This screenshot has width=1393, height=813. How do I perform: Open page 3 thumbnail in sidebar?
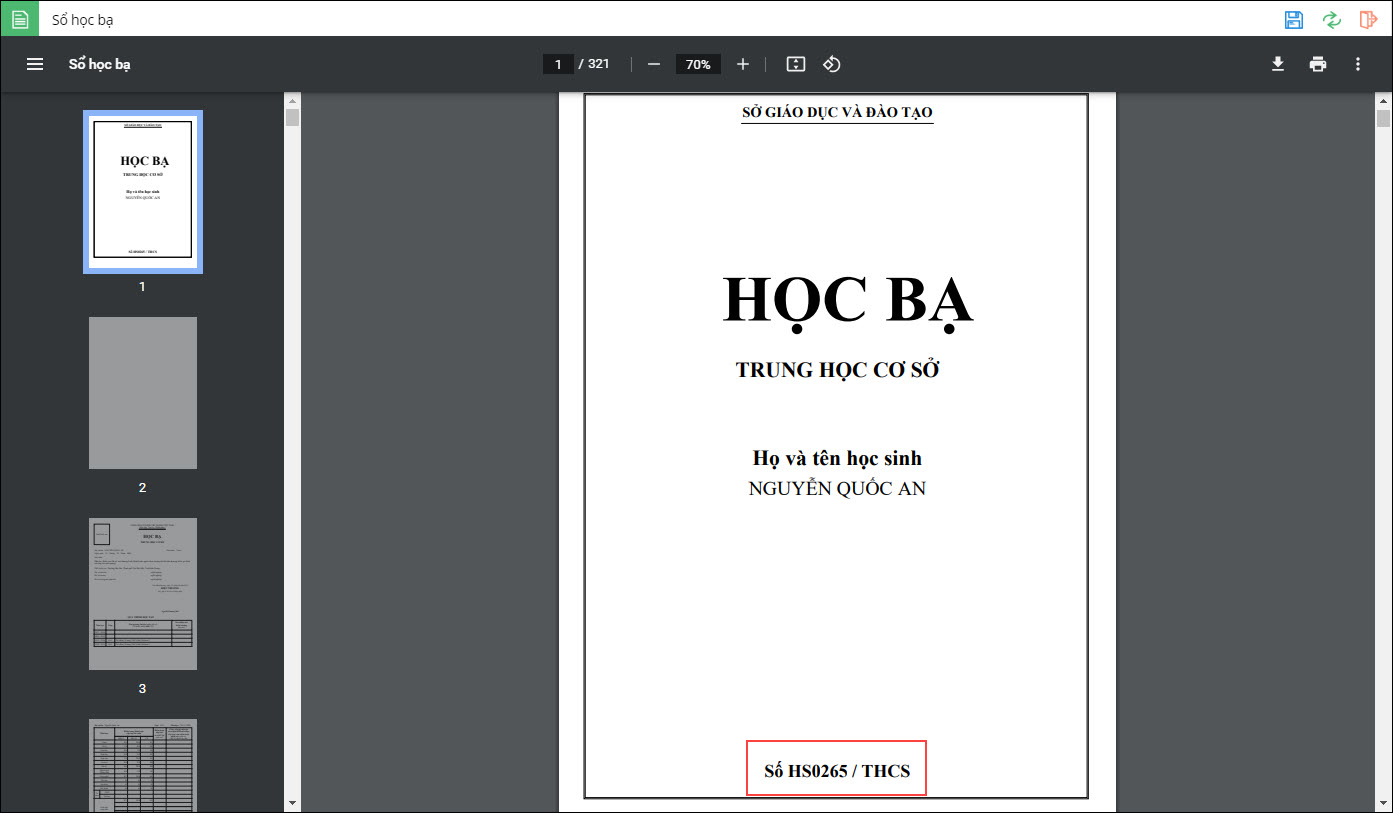tap(142, 594)
